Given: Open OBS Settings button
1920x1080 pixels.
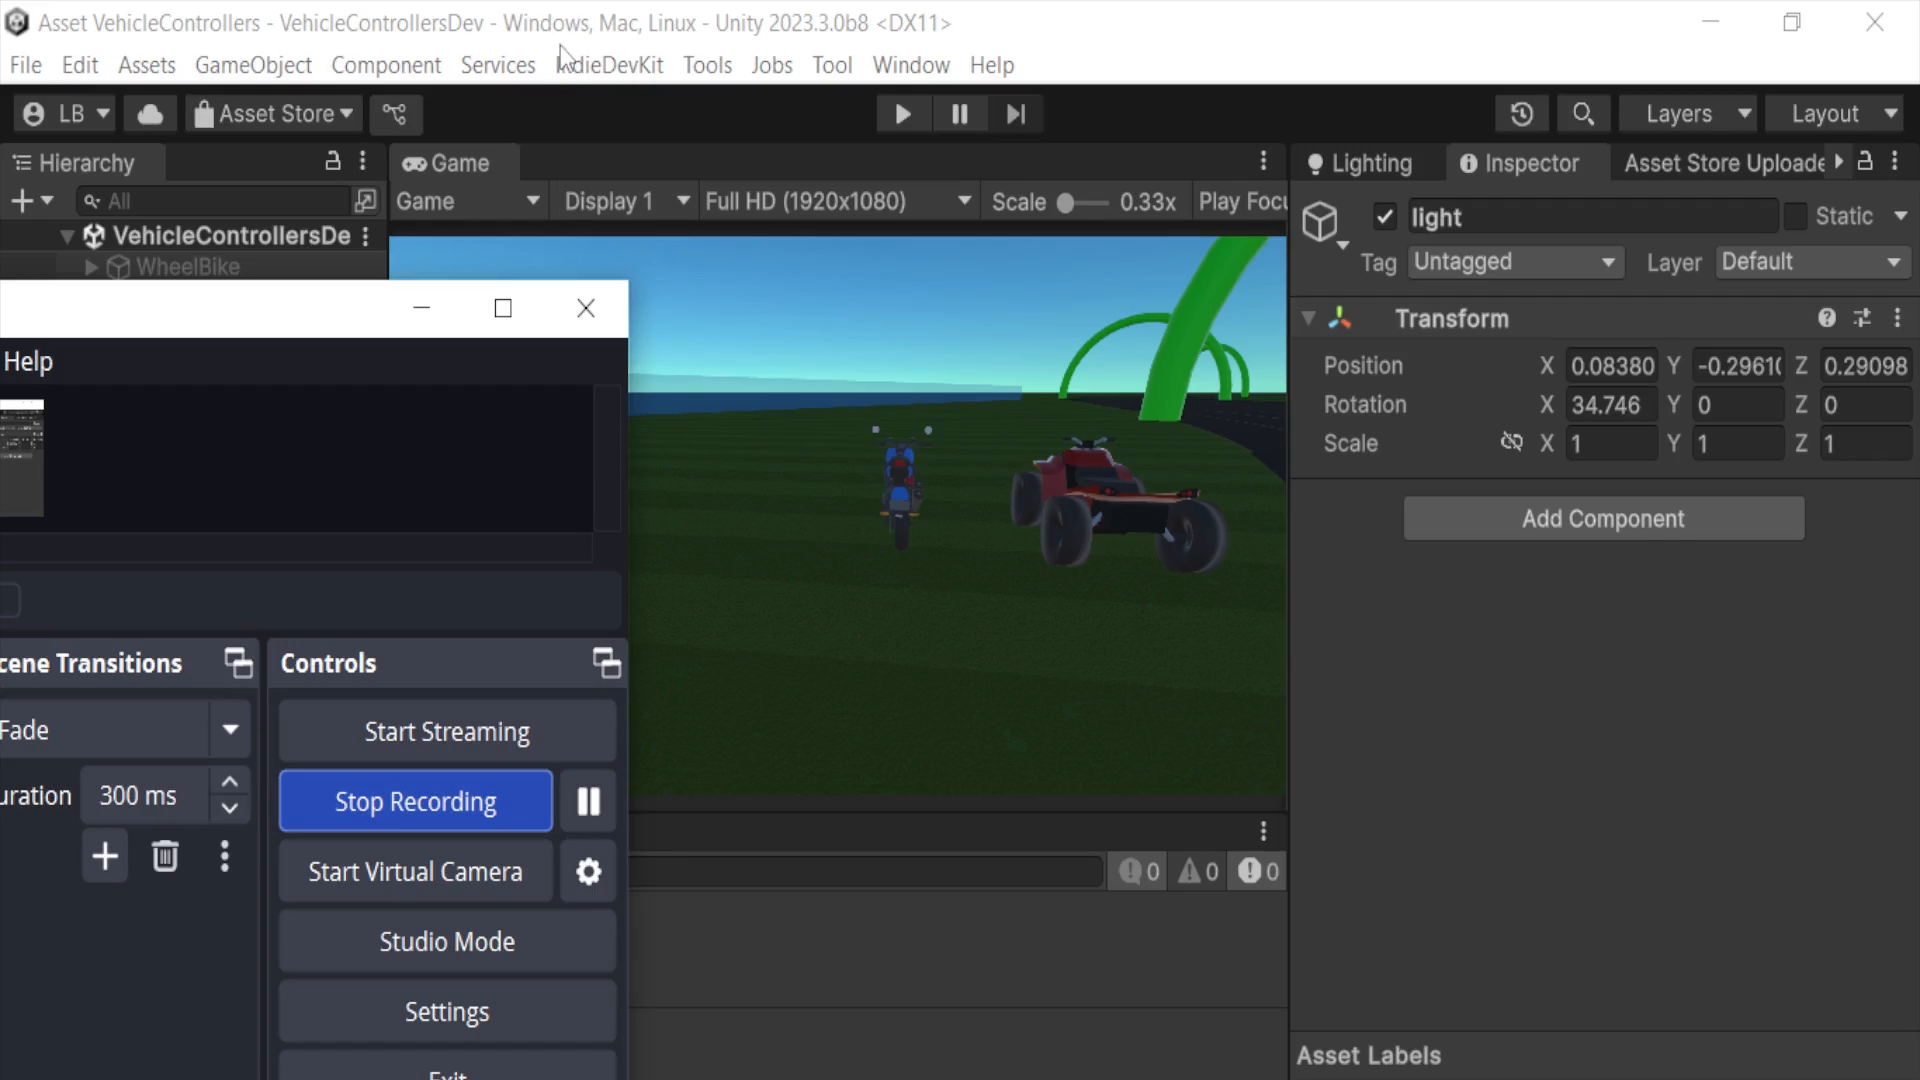Looking at the screenshot, I should (x=447, y=1012).
